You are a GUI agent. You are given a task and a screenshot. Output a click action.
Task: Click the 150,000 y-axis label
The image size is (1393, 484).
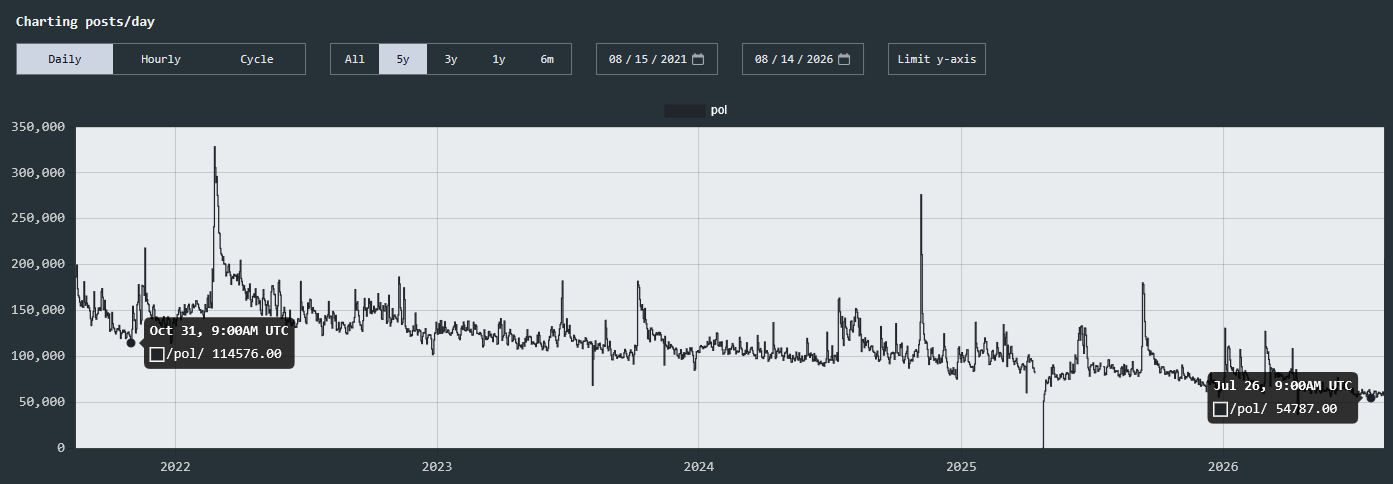click(37, 310)
